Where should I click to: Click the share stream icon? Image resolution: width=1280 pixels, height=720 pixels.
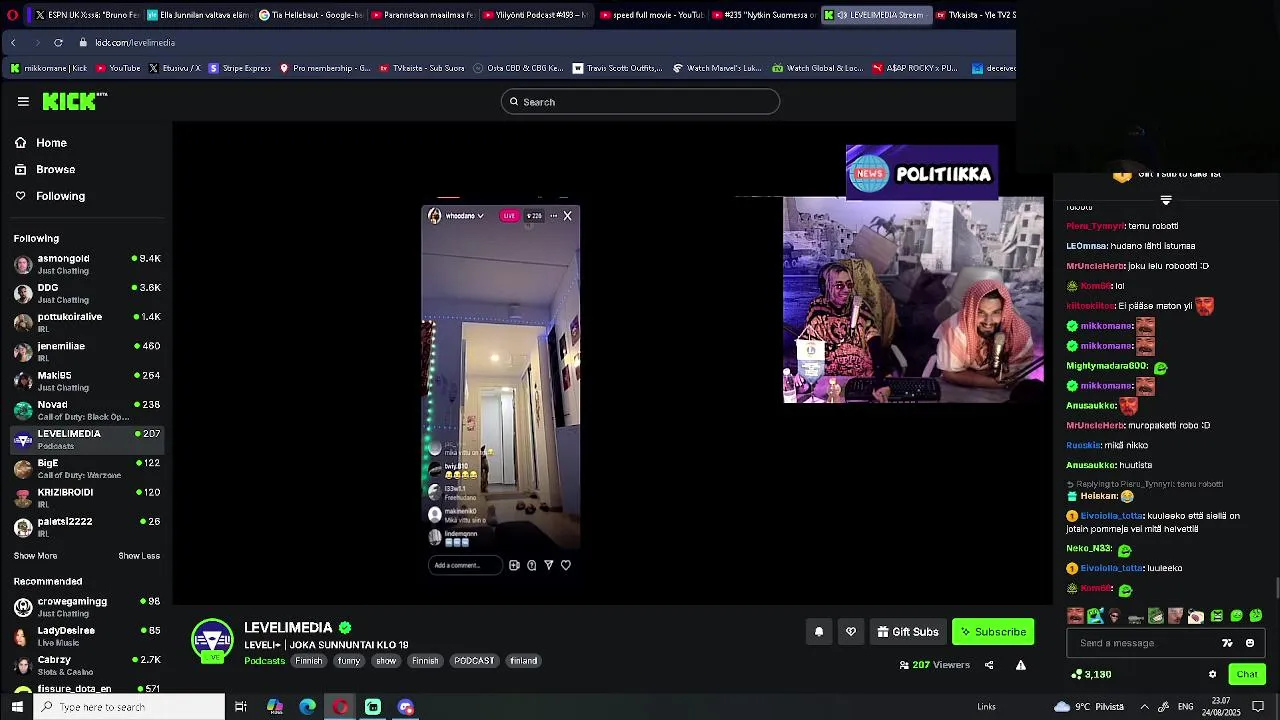pos(989,665)
